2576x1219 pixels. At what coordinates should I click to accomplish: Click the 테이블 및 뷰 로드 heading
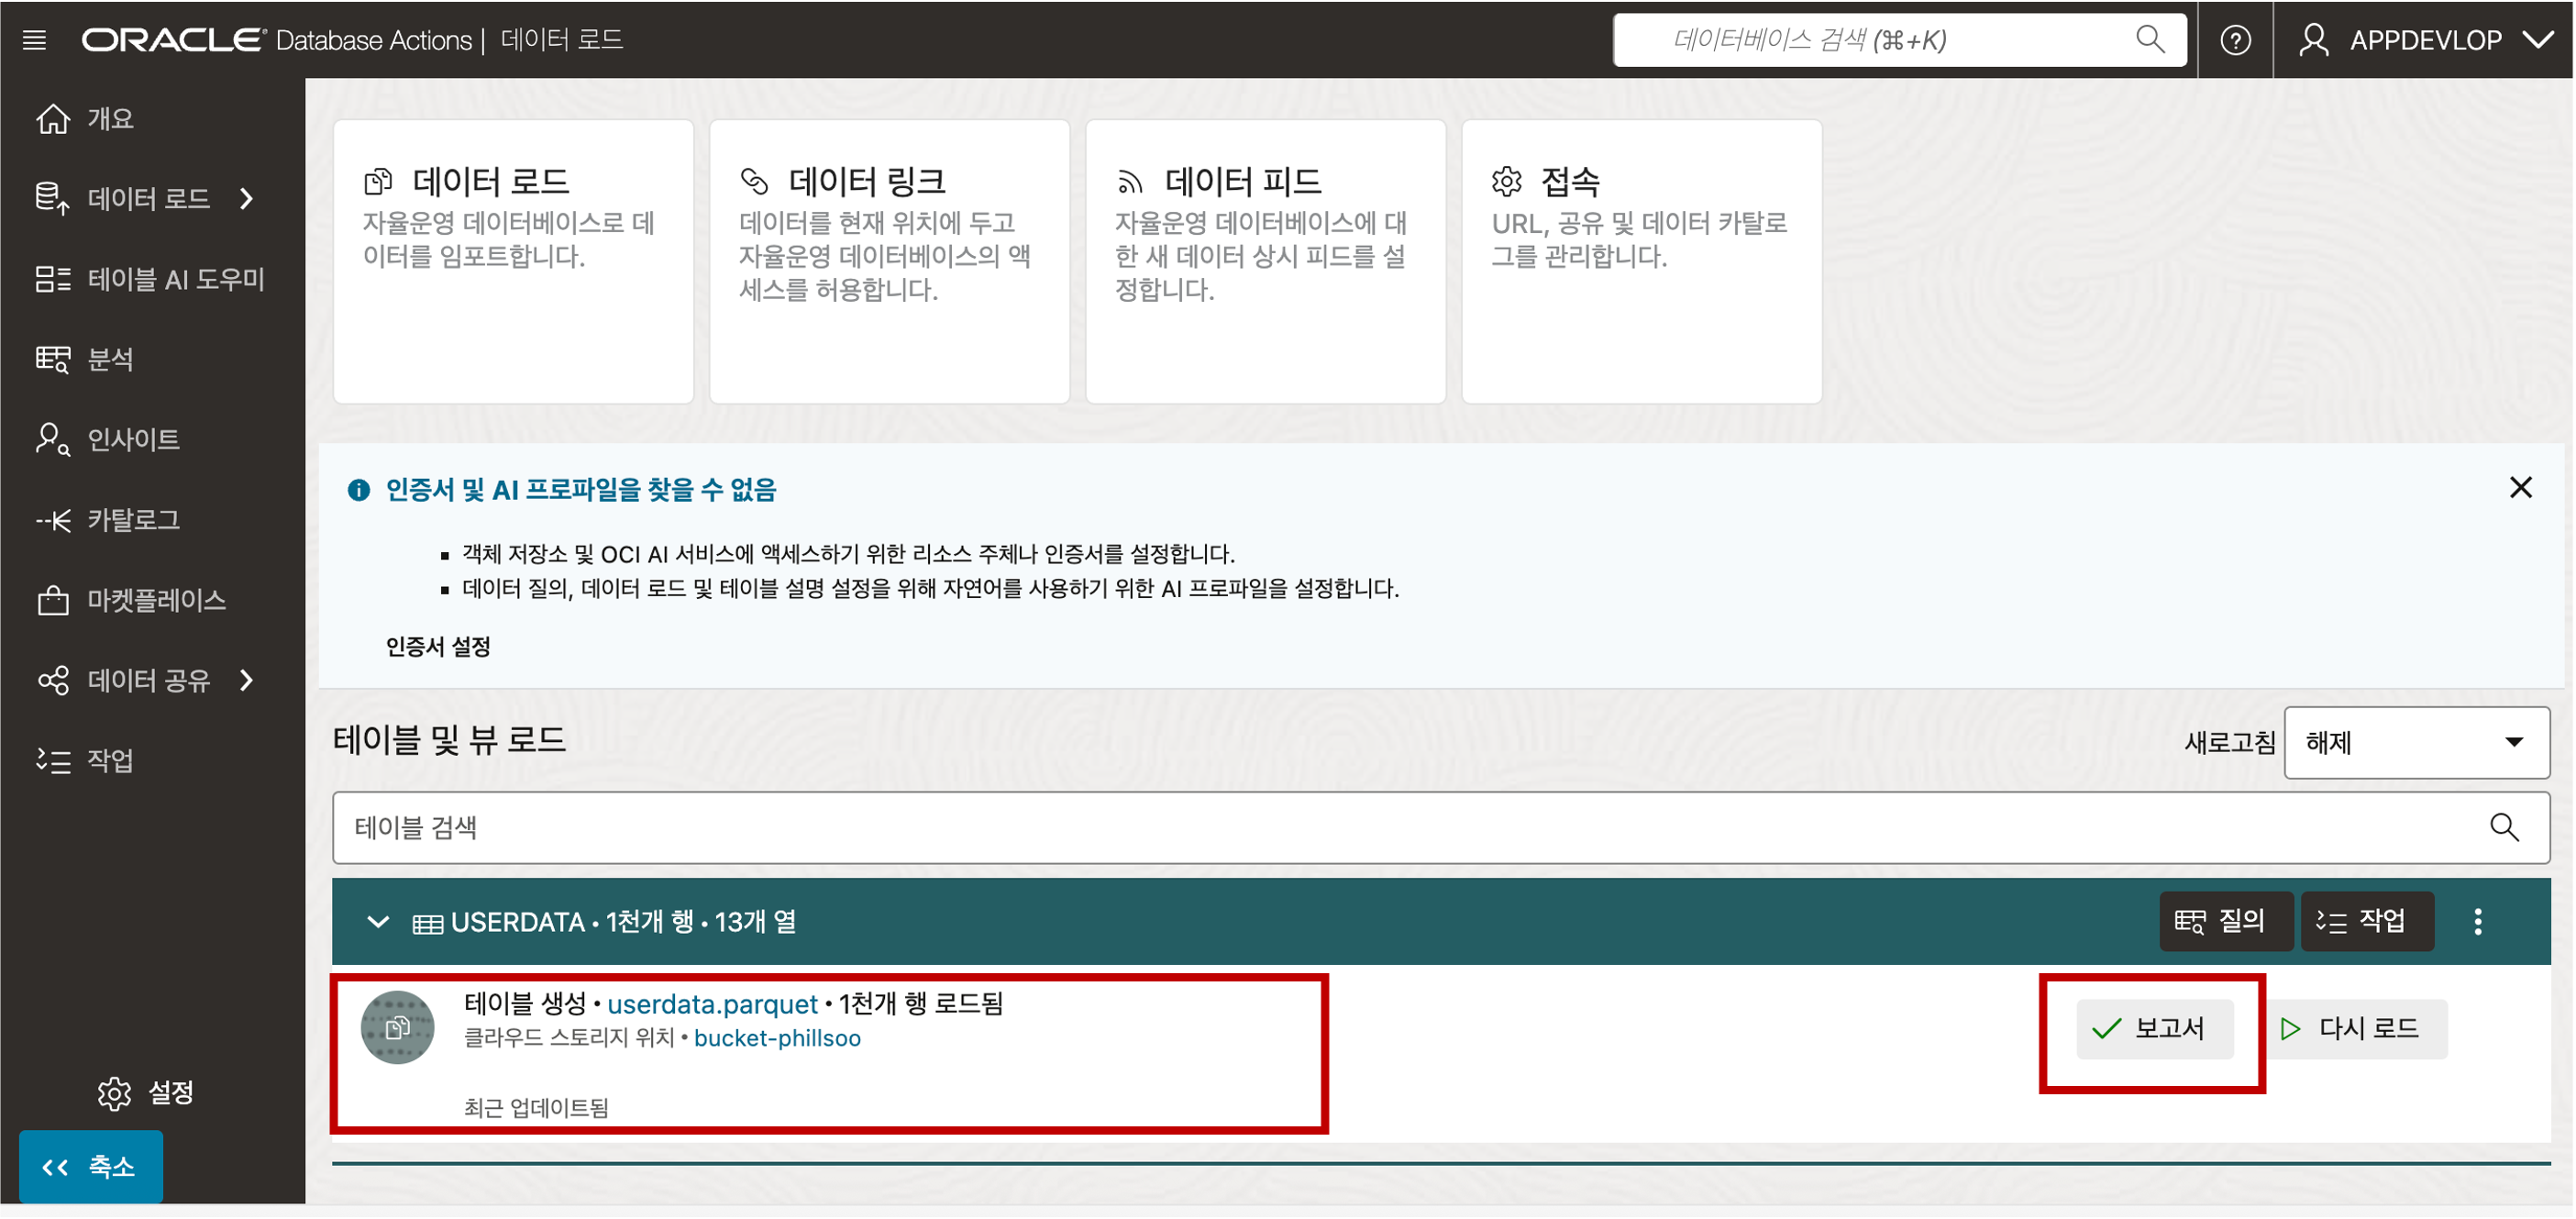pyautogui.click(x=449, y=741)
